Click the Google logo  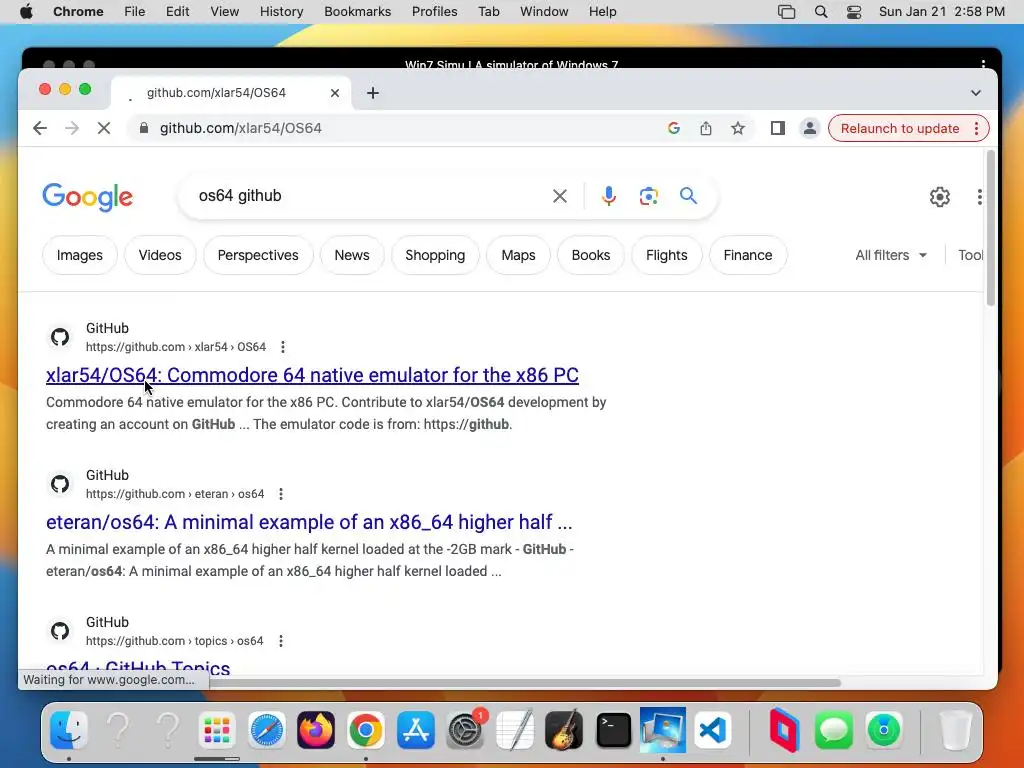(x=88, y=197)
